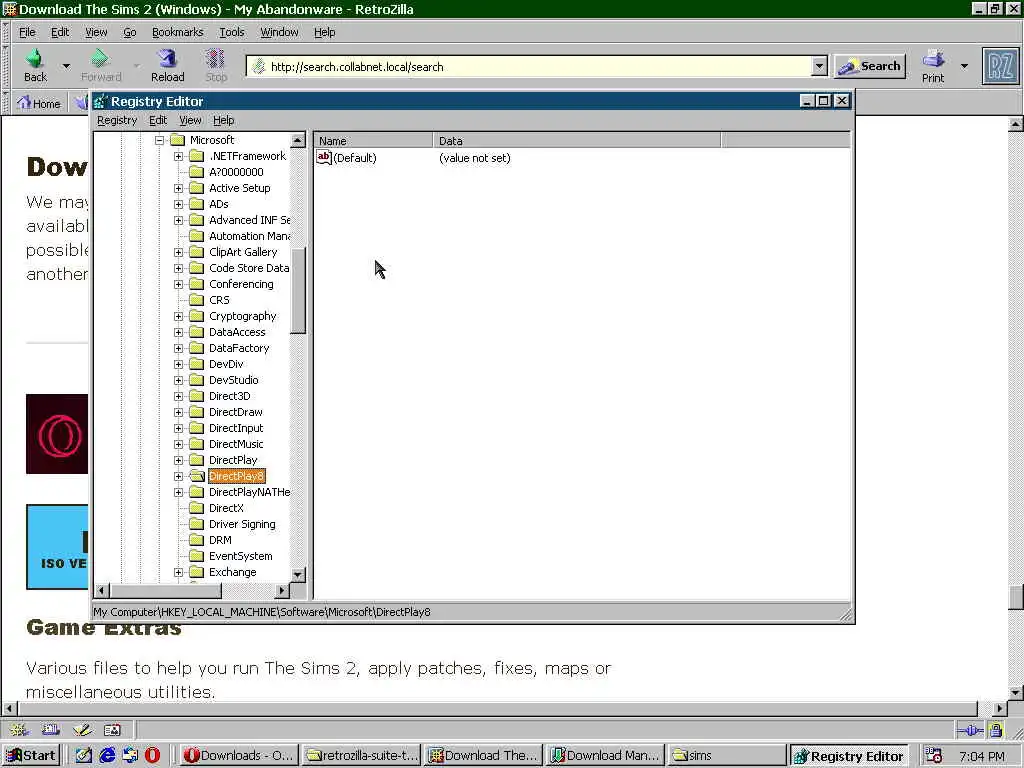Open RetroZilla's Go menu
This screenshot has width=1024, height=768.
pyautogui.click(x=130, y=32)
